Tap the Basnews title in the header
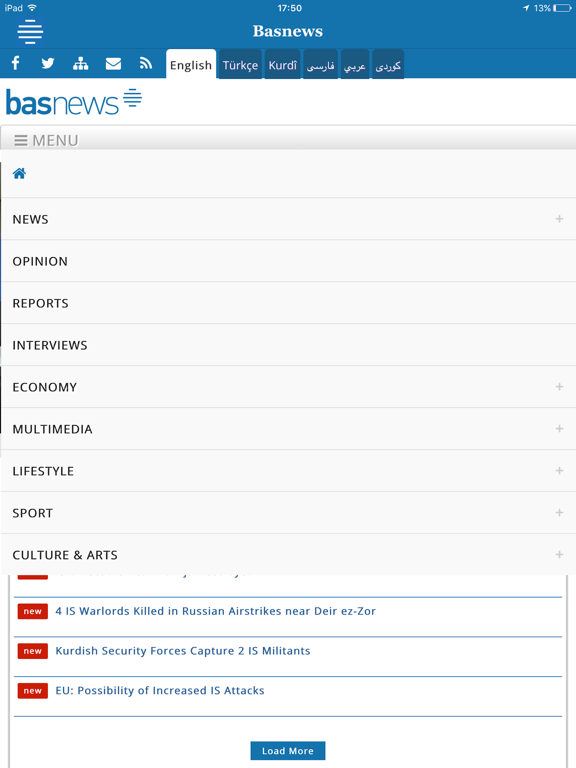 (x=288, y=31)
